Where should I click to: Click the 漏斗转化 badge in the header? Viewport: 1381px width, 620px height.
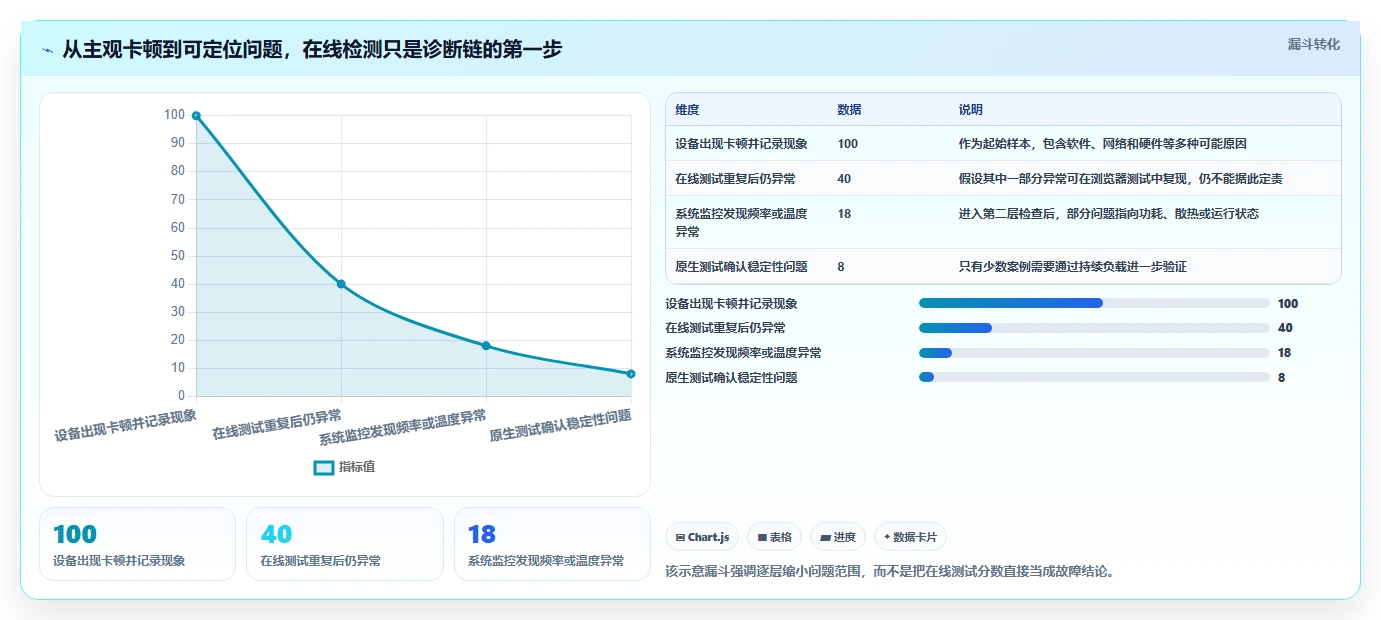tap(1313, 44)
